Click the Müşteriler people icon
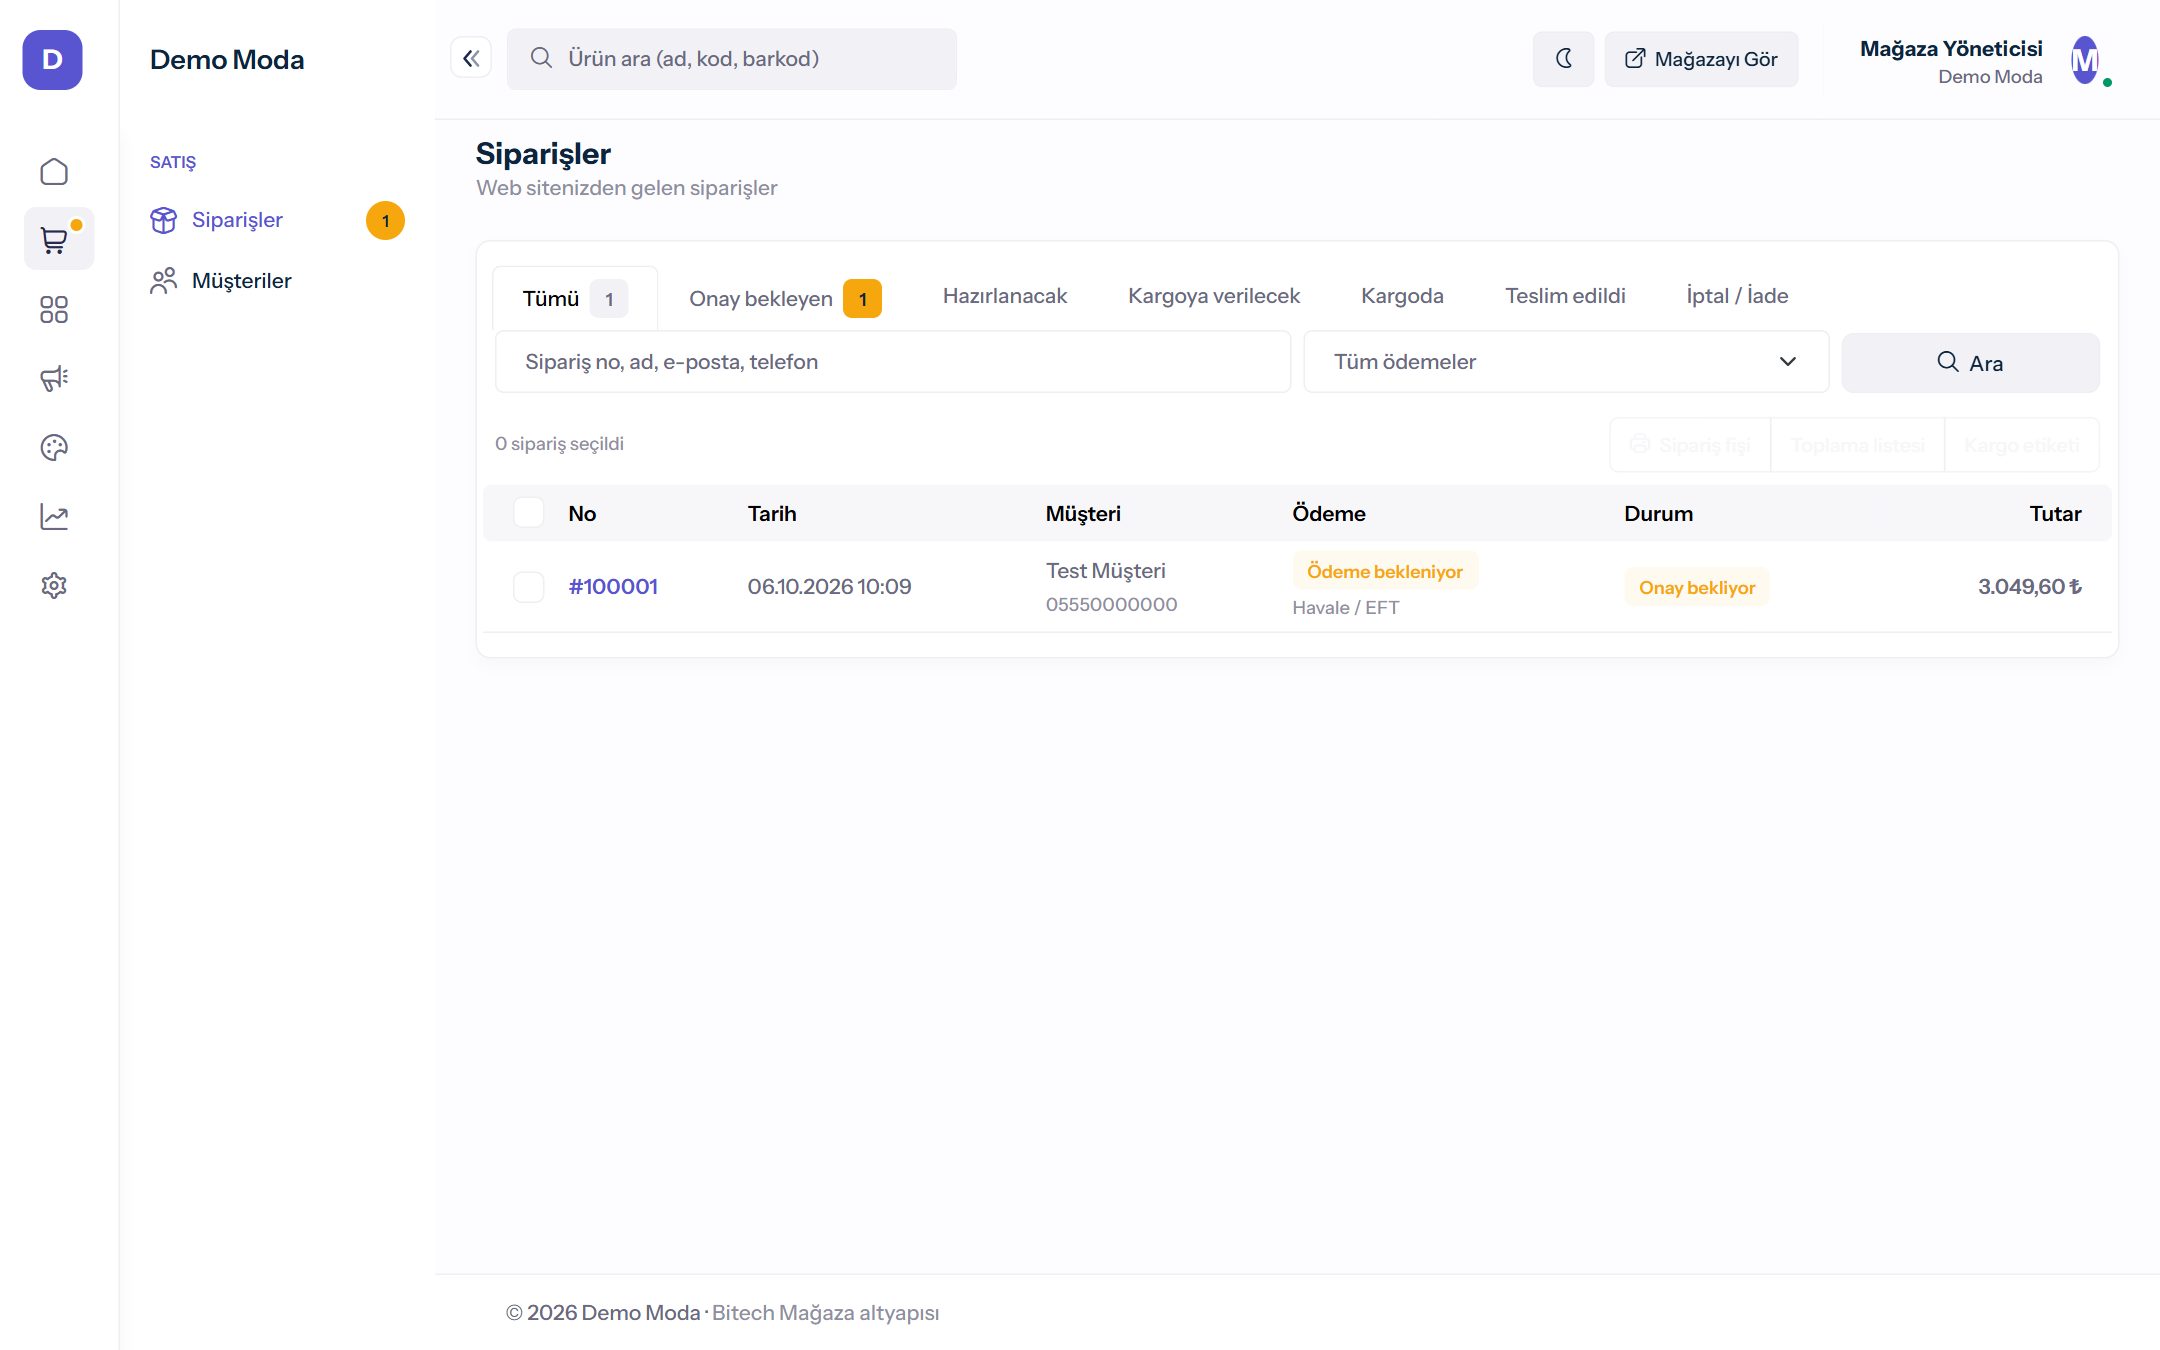This screenshot has height=1350, width=2160. 163,281
